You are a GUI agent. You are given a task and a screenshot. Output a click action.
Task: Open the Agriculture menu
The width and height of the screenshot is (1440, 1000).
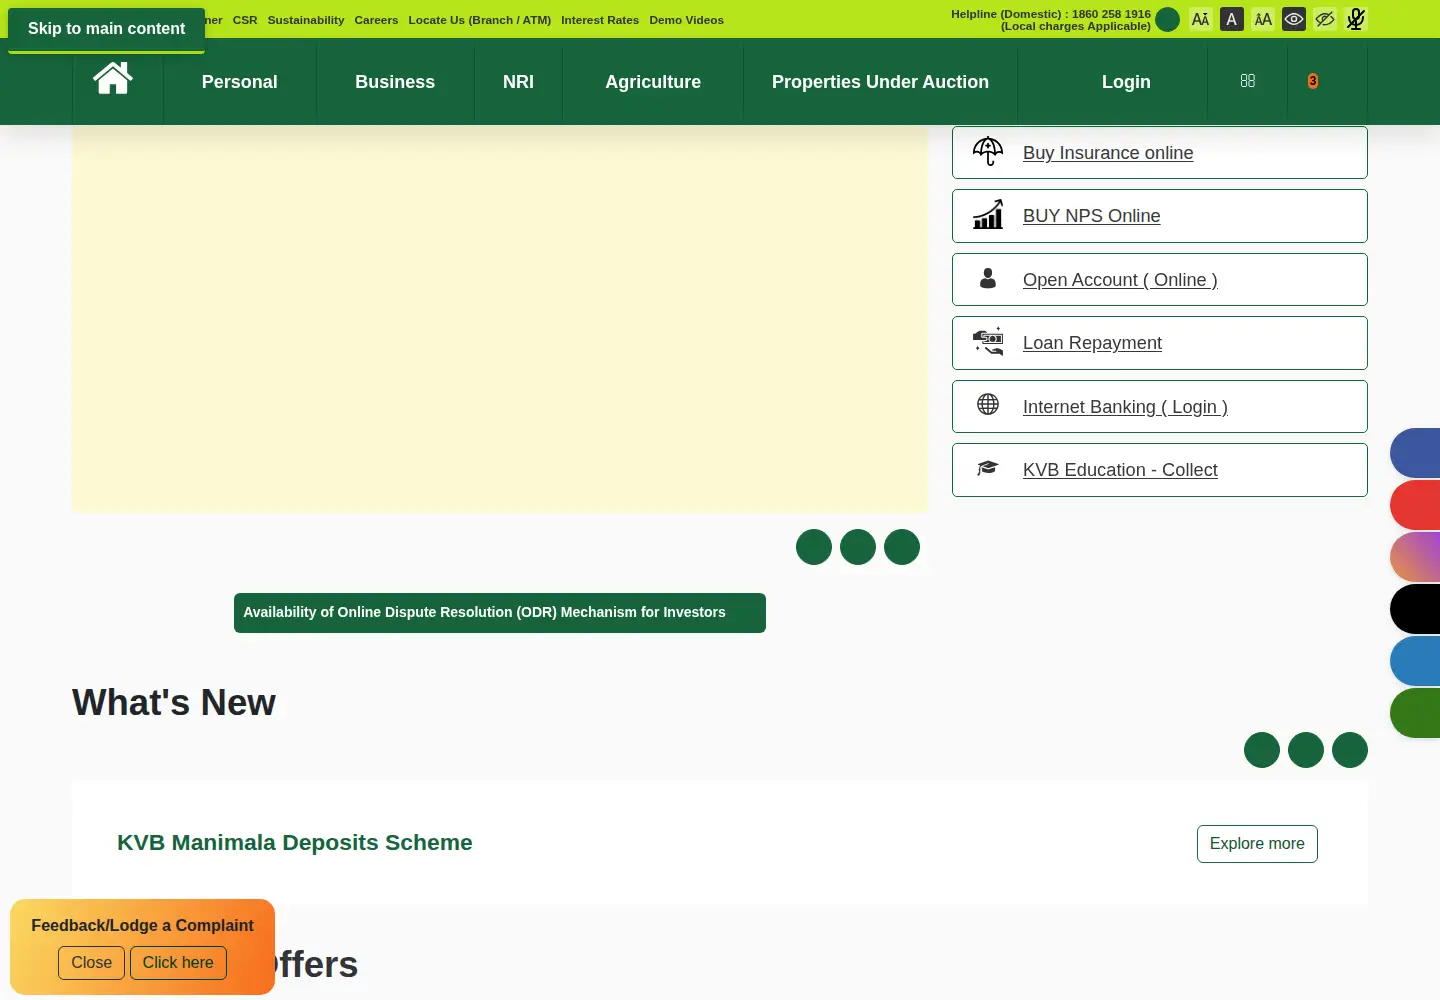click(x=653, y=82)
